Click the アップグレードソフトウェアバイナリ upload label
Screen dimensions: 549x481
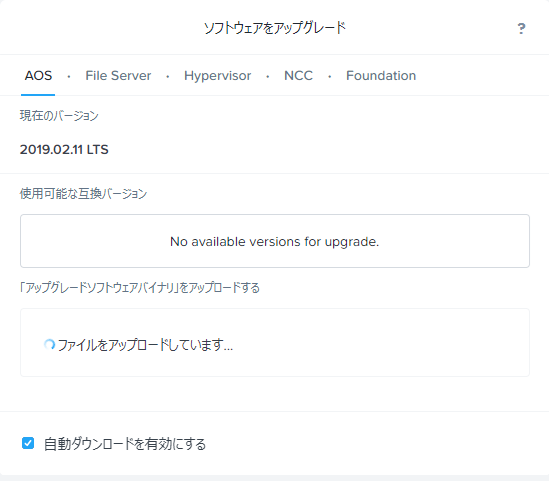coord(140,288)
